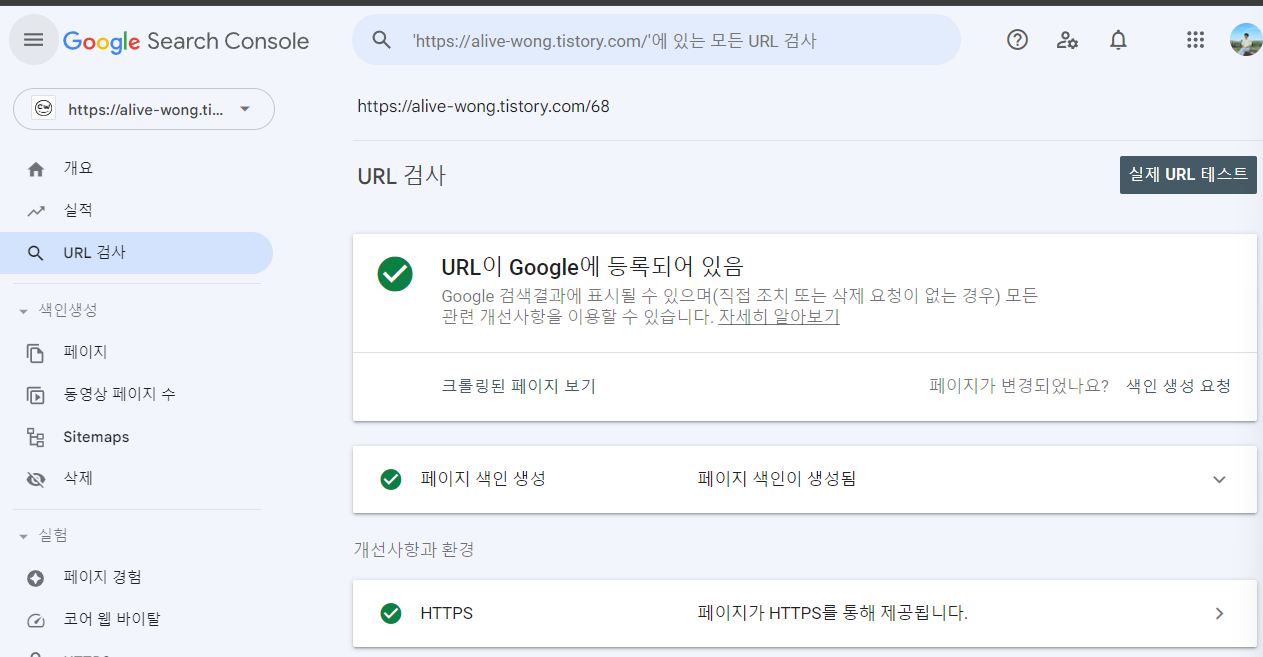Click the 페이지가 HTTPS를 통해 제공됩니다 text
Screen dimensions: 1263x657
point(832,613)
